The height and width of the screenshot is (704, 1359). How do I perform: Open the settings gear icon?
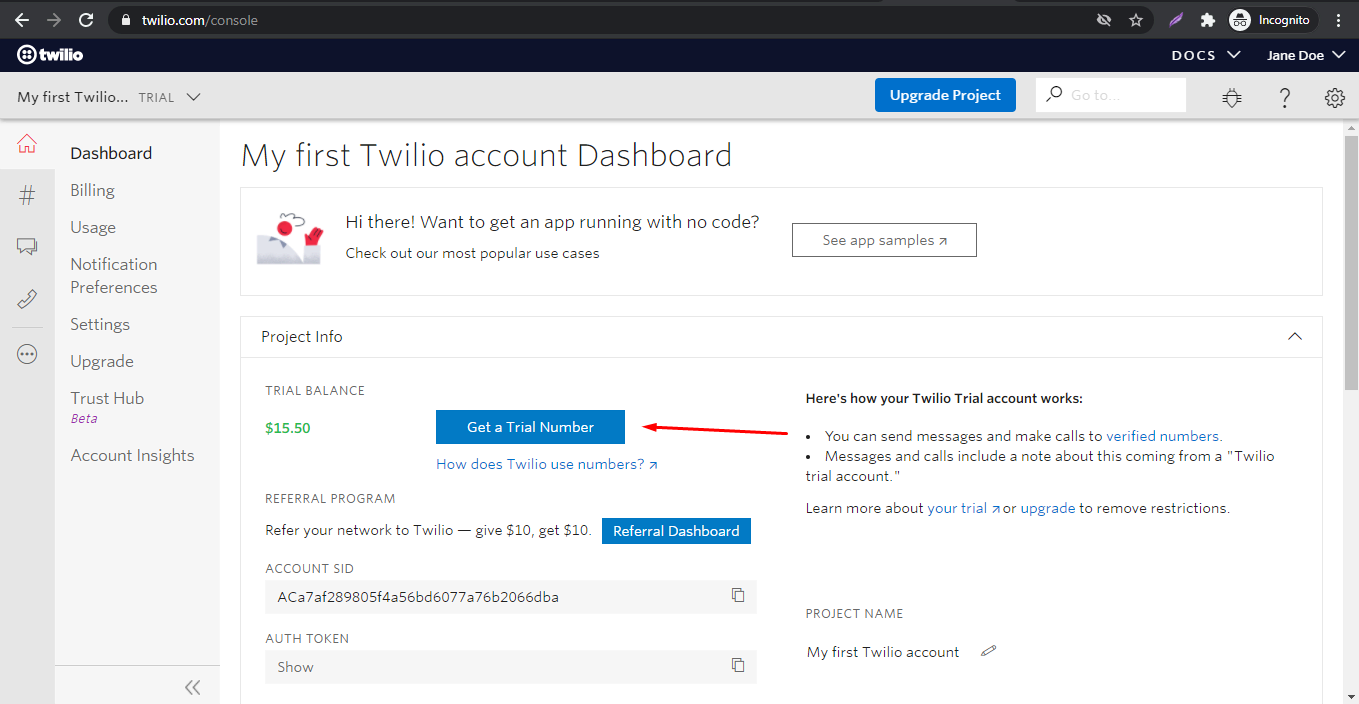click(x=1334, y=97)
